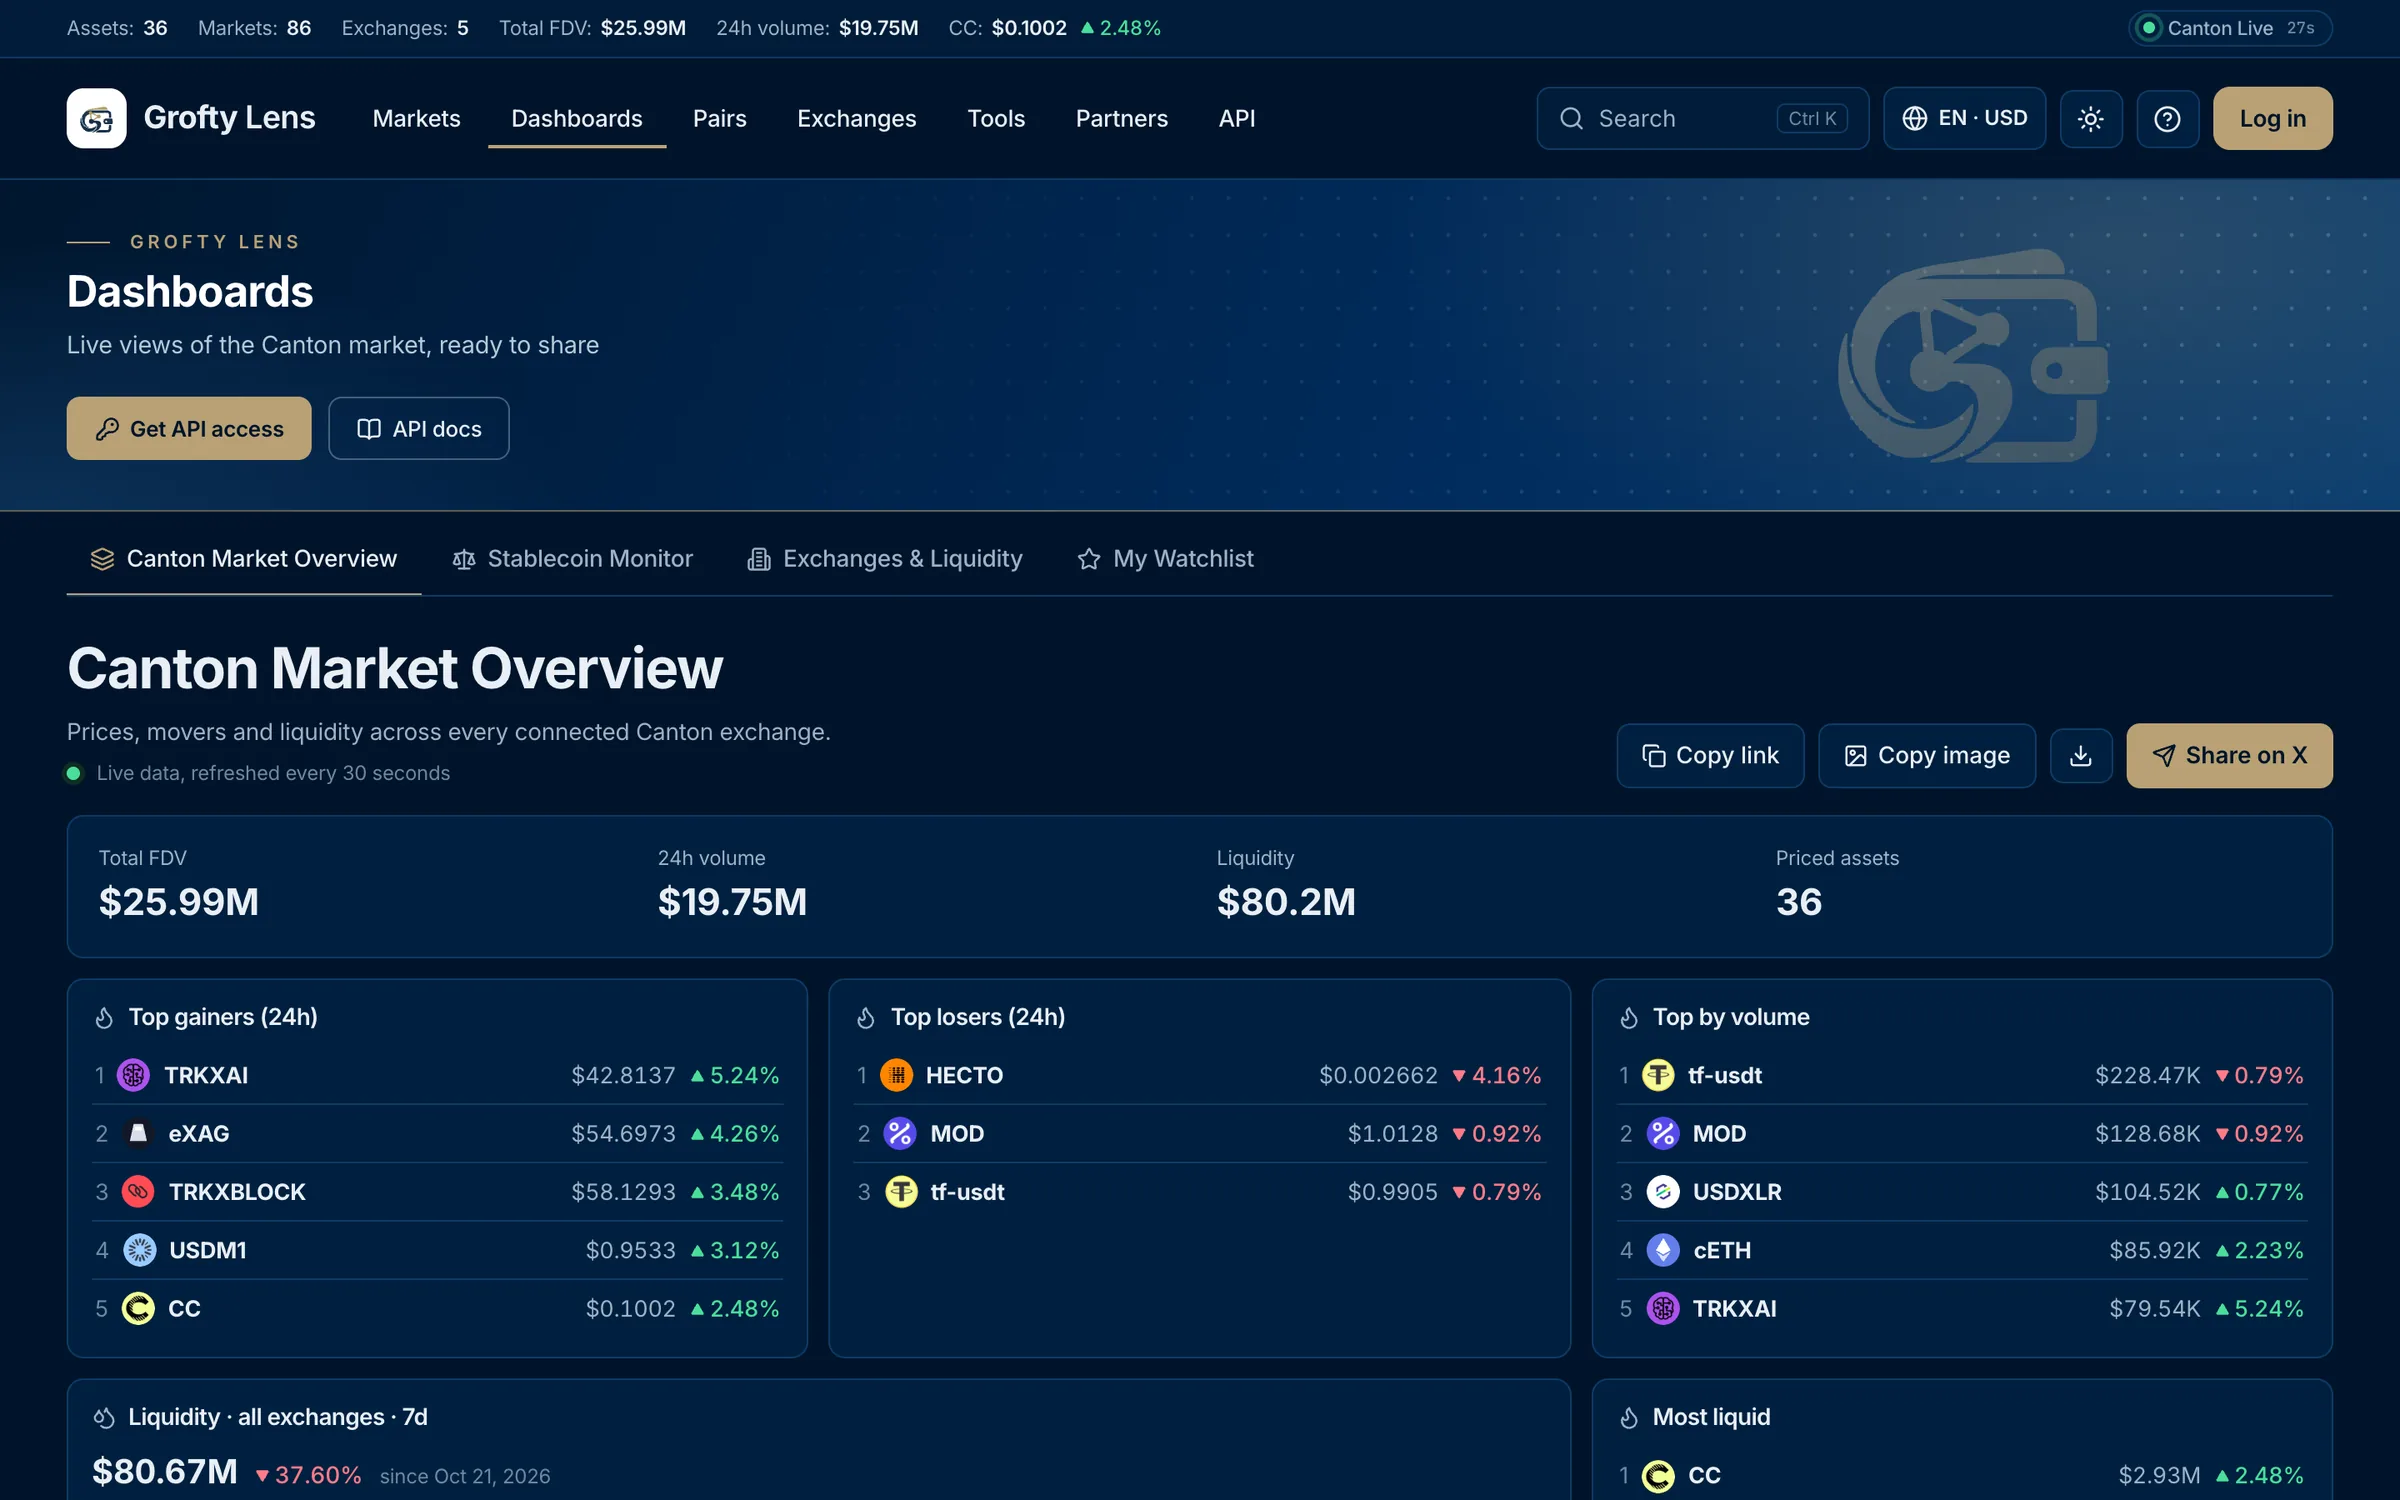
Task: Click the tf-usdt icon in Top by volume
Action: click(x=1658, y=1075)
